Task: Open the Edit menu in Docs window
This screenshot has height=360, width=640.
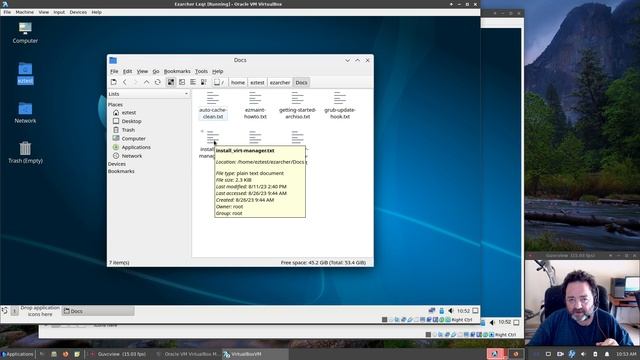Action: click(x=127, y=71)
